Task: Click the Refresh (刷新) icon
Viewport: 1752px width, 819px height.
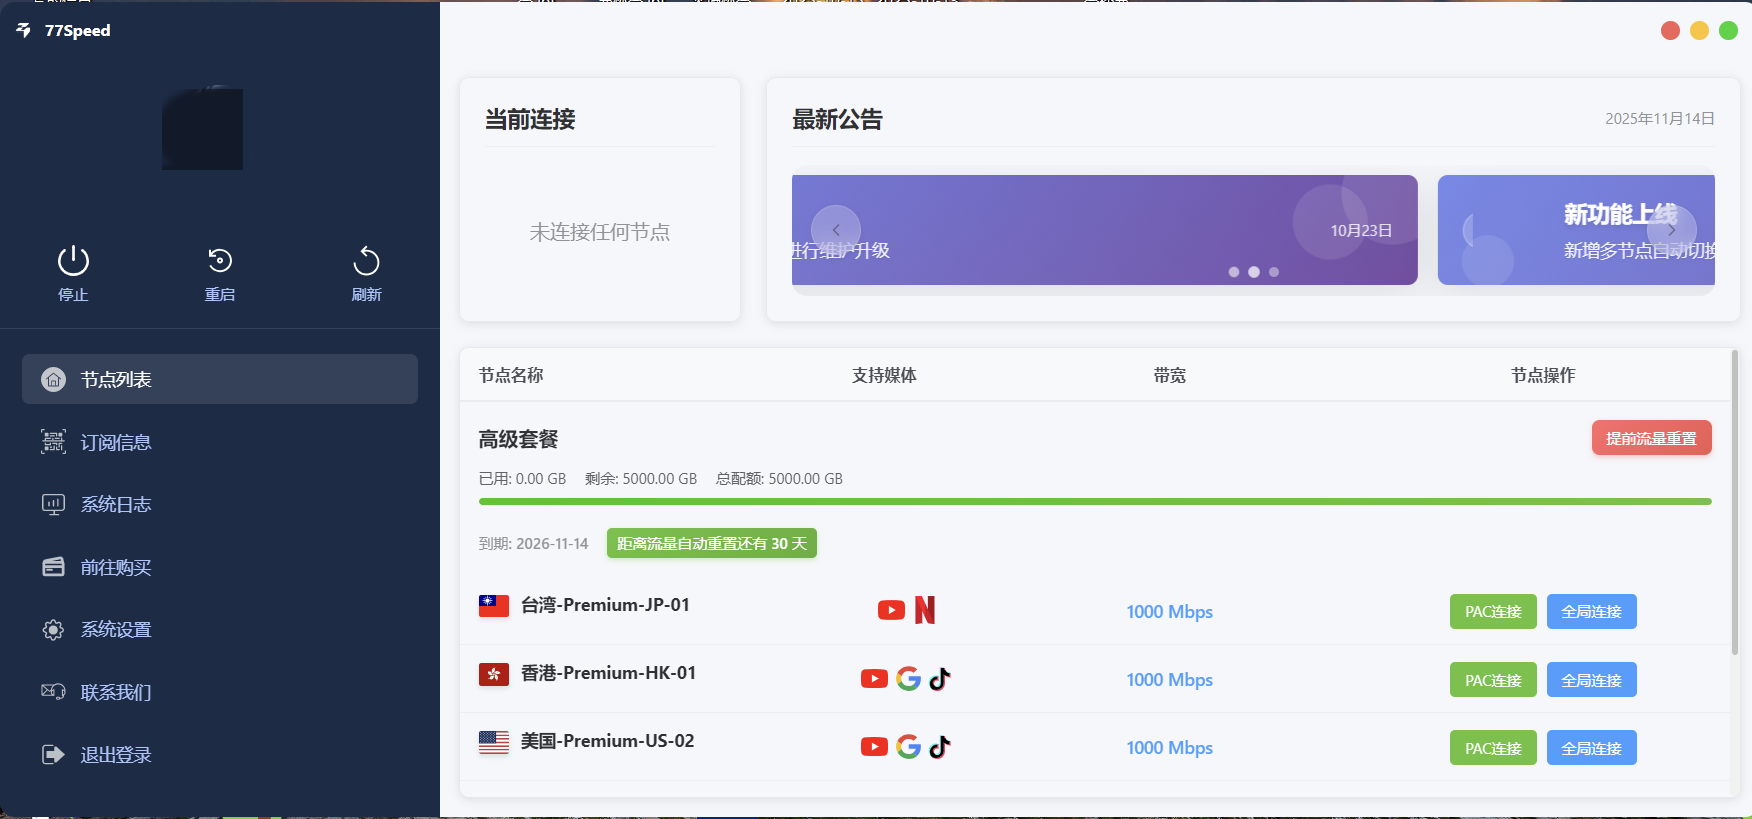Action: pyautogui.click(x=366, y=262)
